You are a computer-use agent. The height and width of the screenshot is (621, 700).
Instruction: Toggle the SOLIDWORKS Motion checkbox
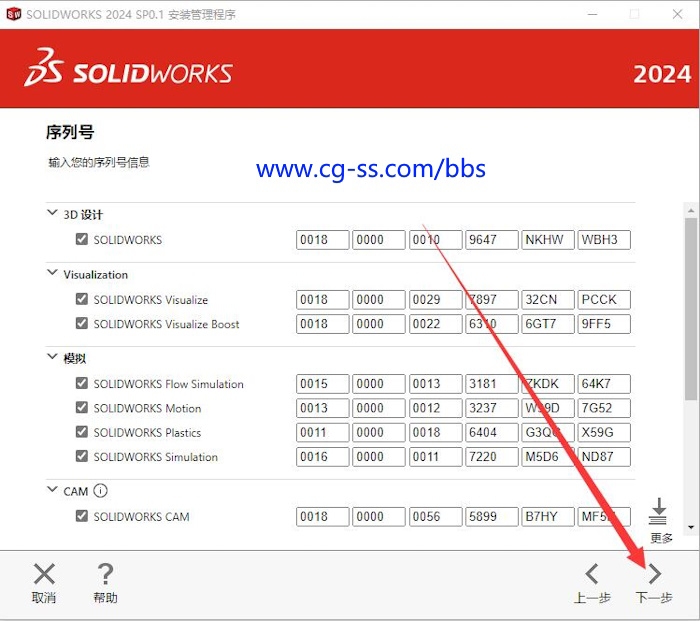click(81, 408)
